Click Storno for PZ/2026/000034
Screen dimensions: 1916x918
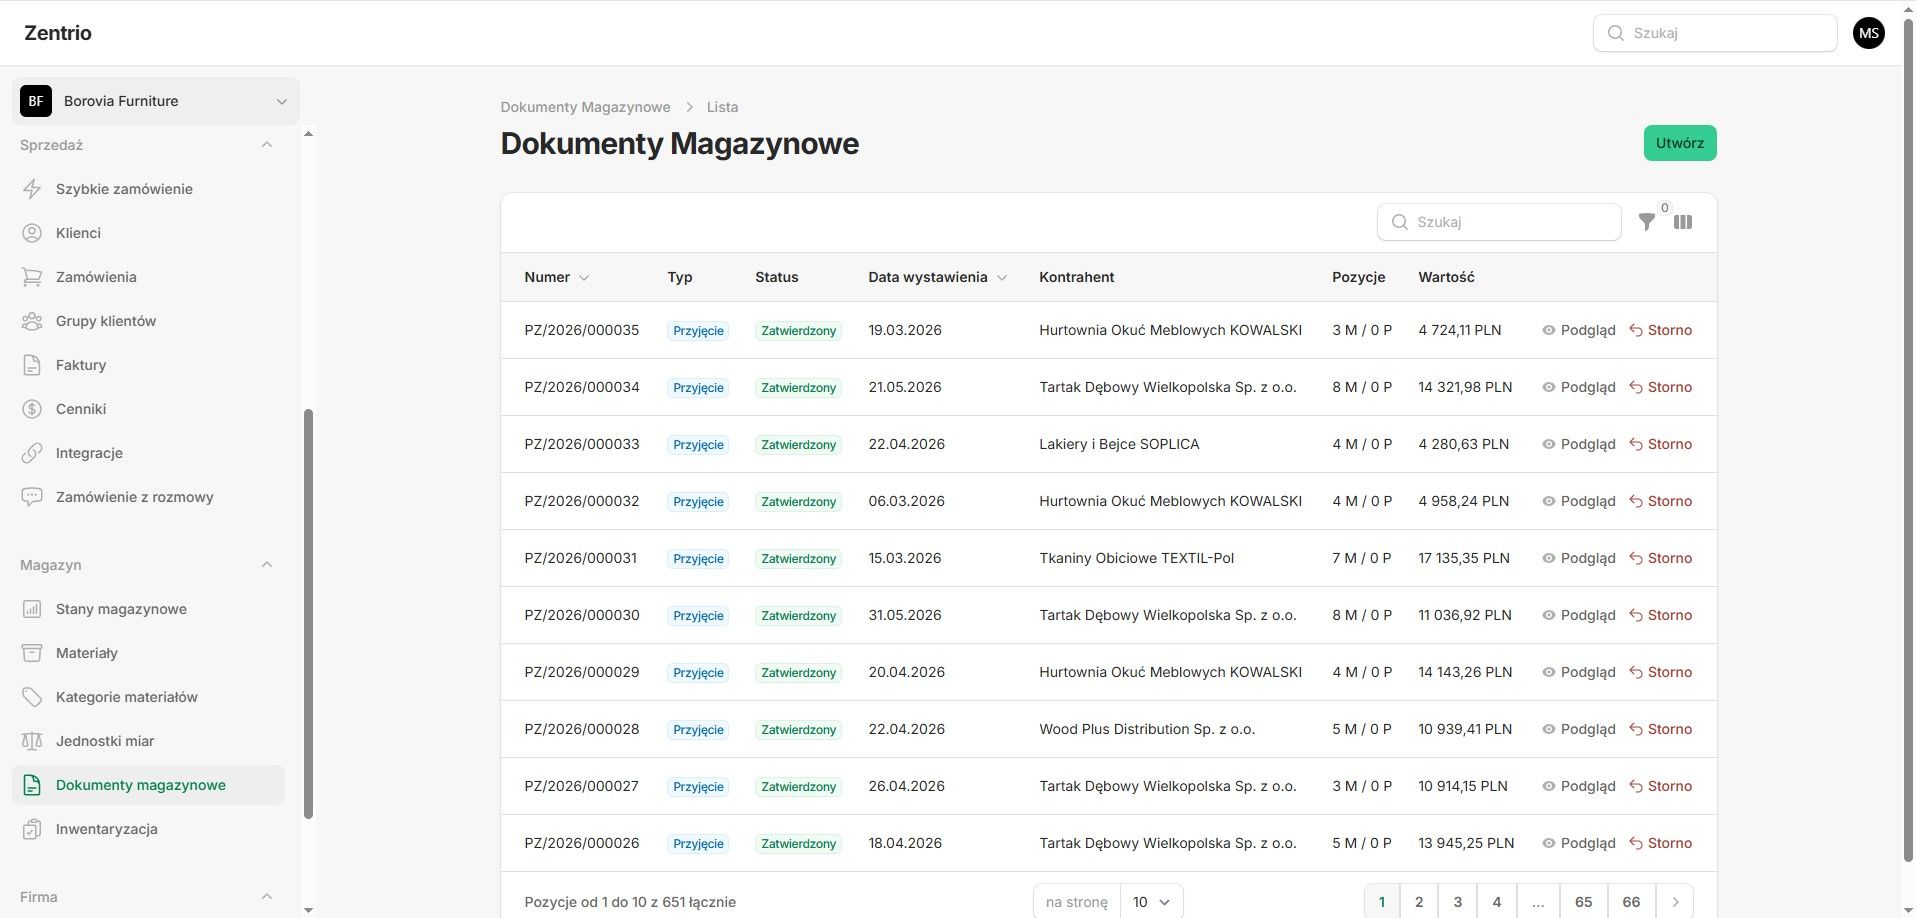[x=1661, y=387]
